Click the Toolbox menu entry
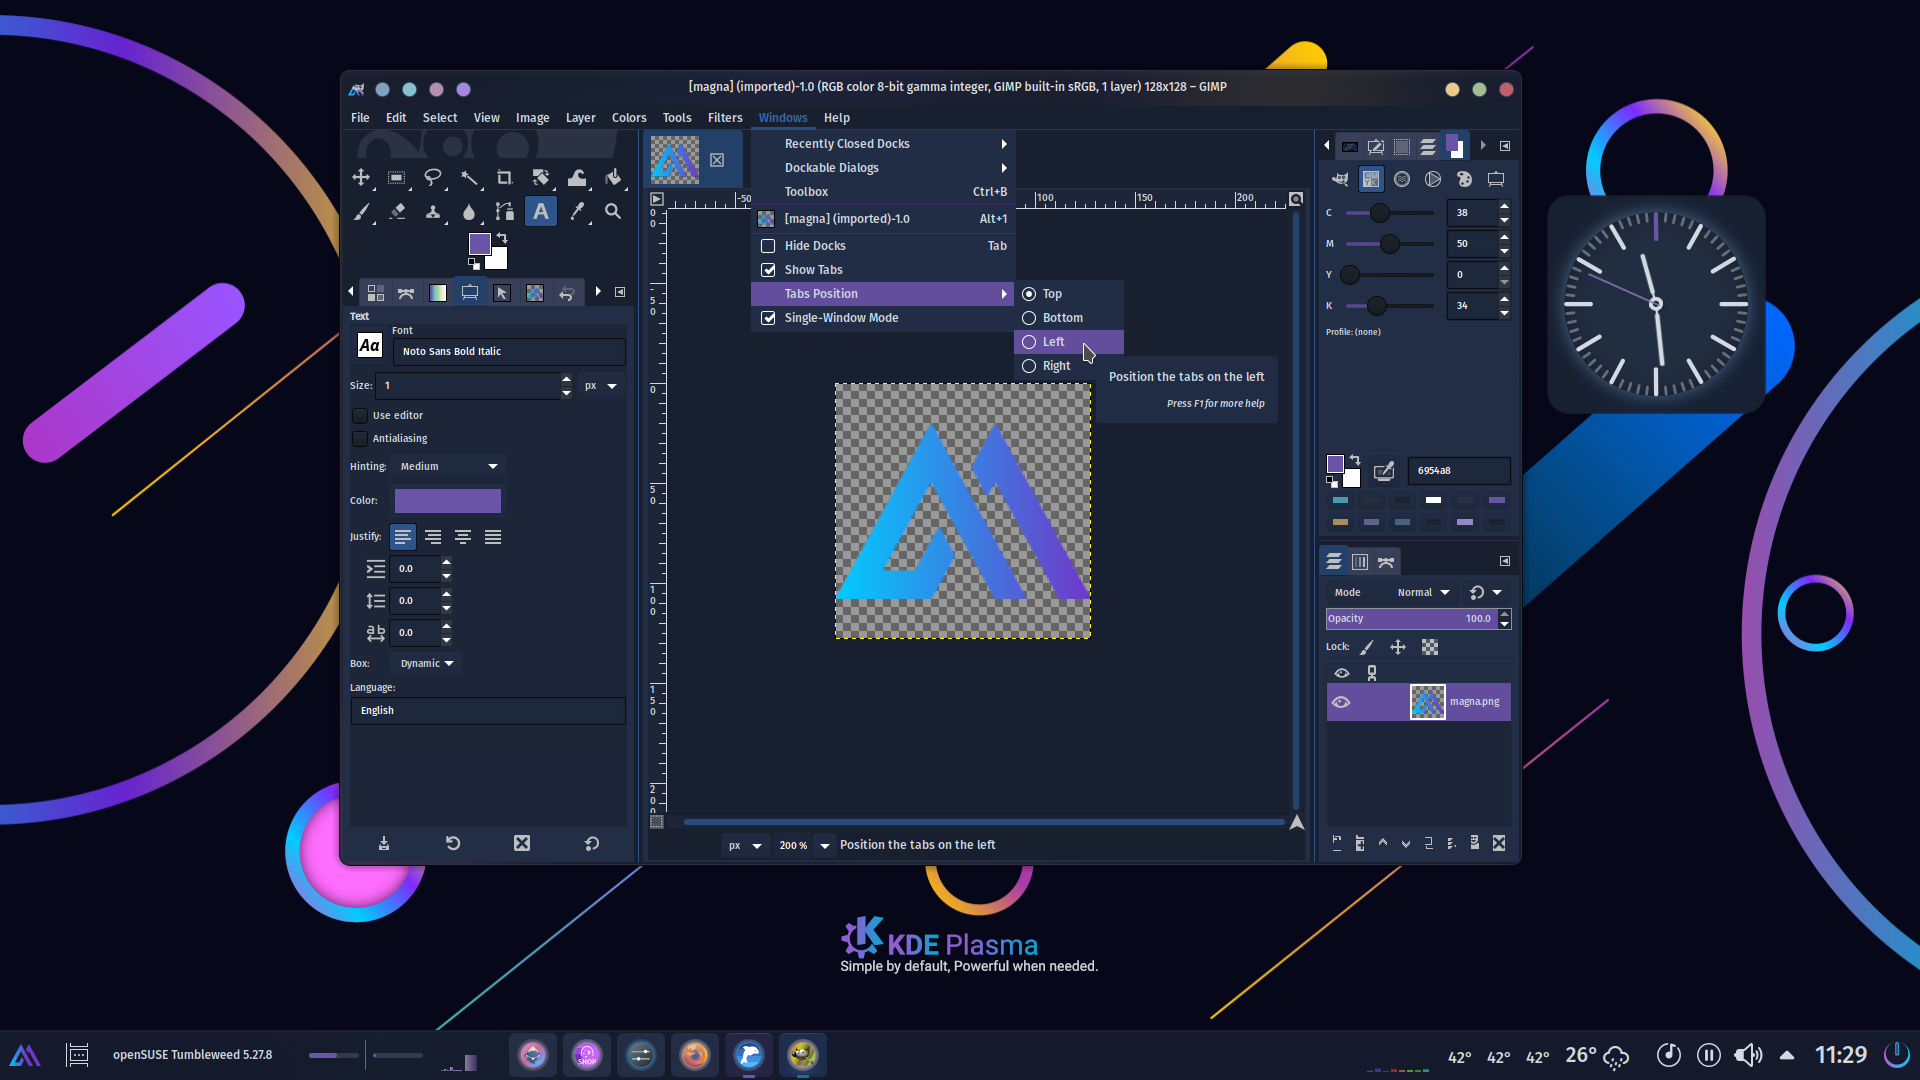Viewport: 1920px width, 1080px height. (x=883, y=192)
